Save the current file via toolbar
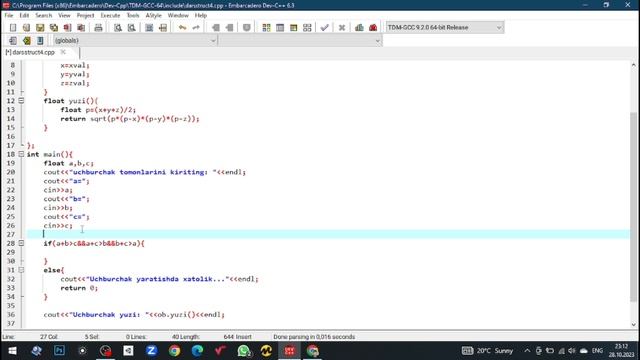The width and height of the screenshot is (640, 360). click(x=40, y=27)
